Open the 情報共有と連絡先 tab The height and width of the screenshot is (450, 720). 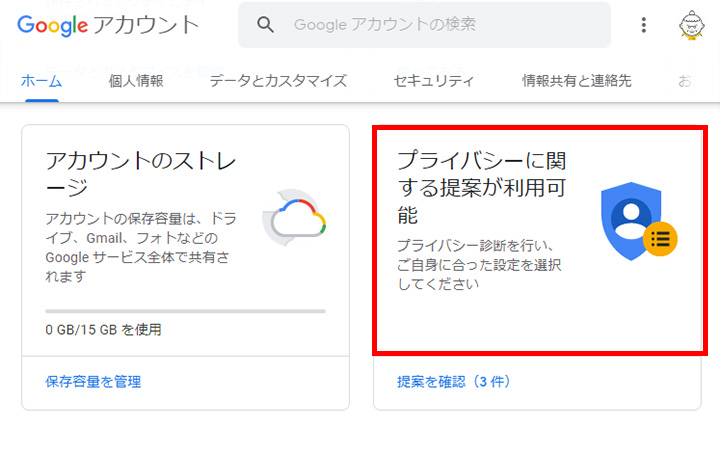point(577,81)
